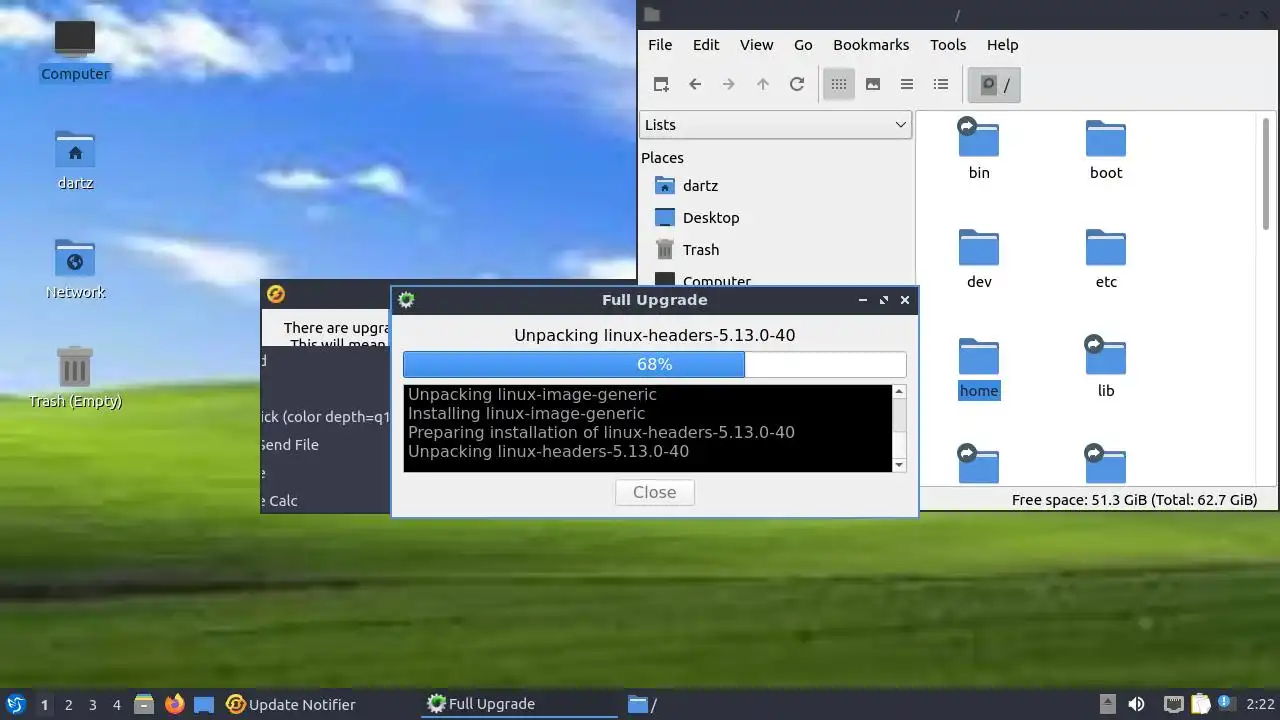Open Computer desktop icon
Viewport: 1280px width, 720px height.
75,50
